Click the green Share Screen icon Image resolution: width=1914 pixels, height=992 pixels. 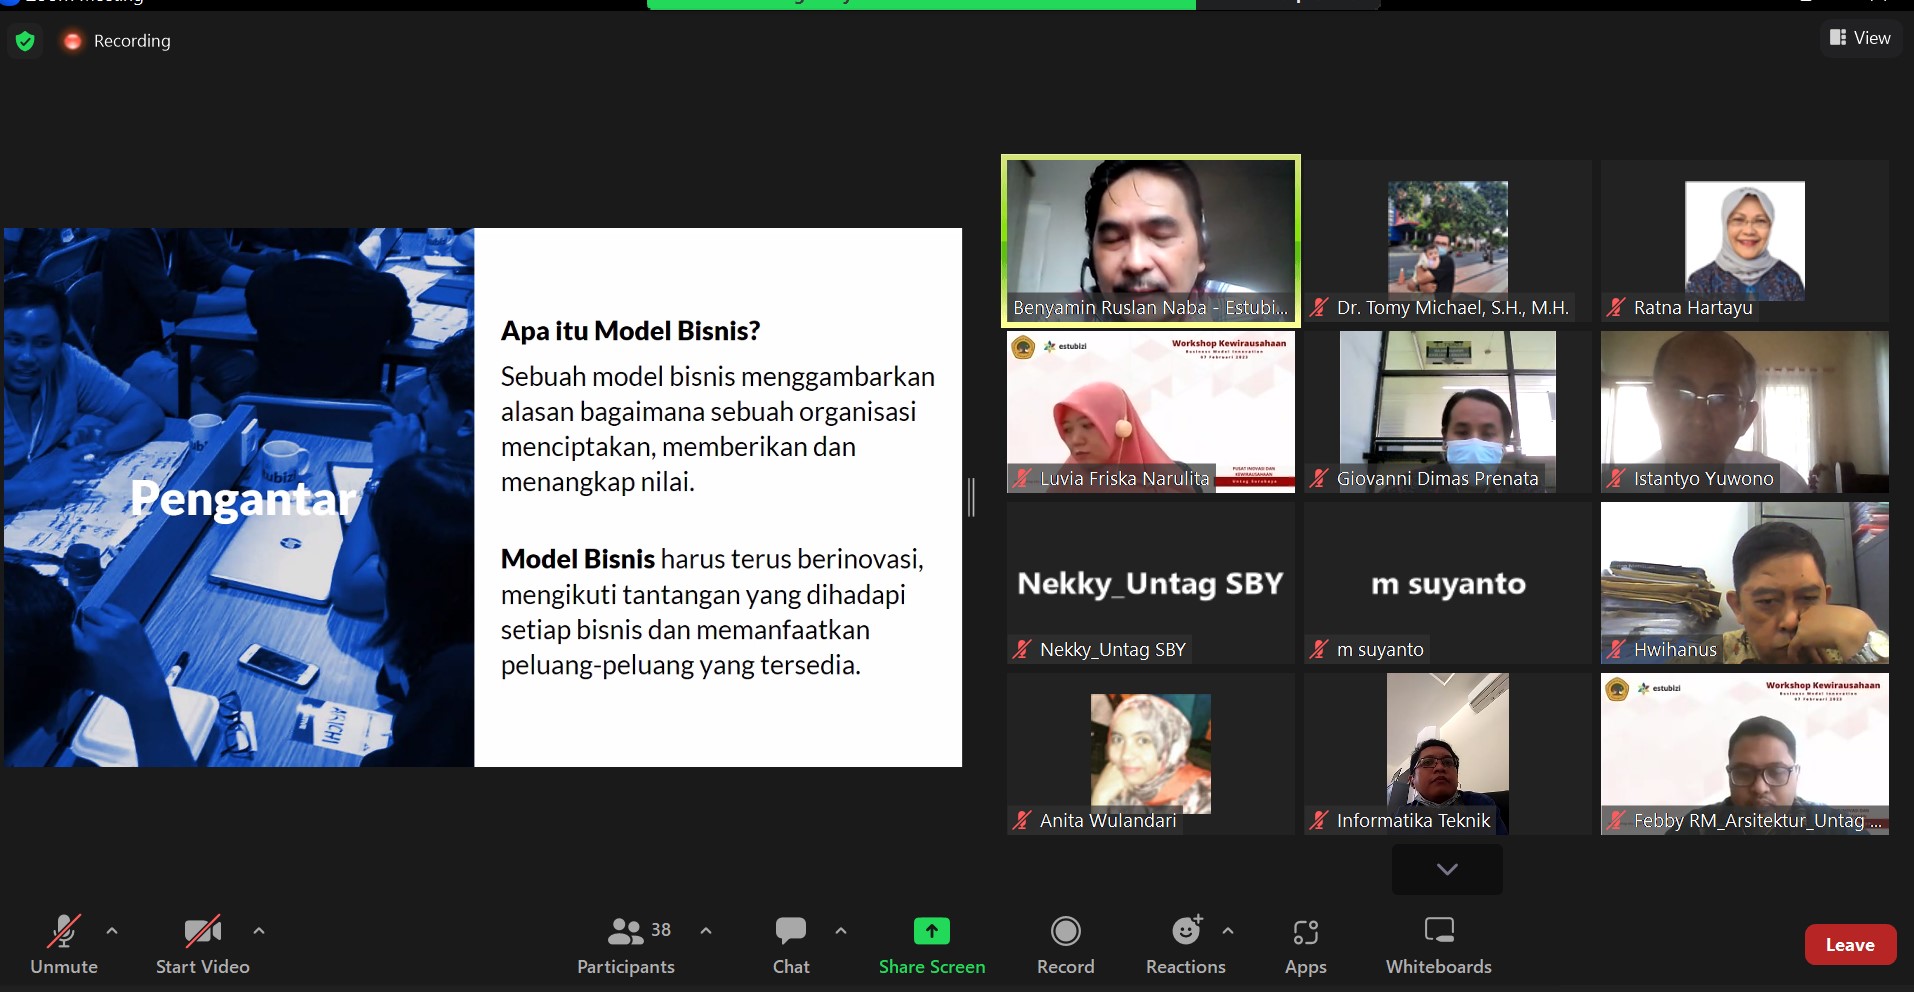(931, 932)
